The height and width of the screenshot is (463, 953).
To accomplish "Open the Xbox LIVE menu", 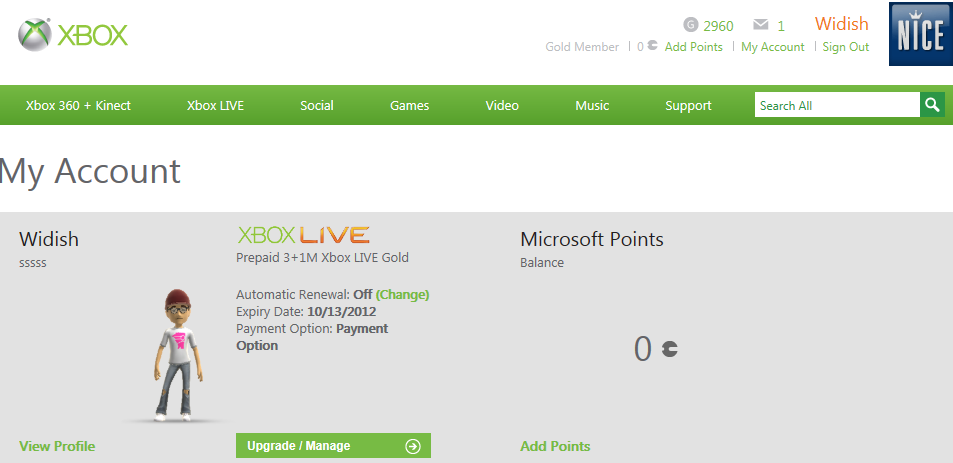I will click(215, 106).
